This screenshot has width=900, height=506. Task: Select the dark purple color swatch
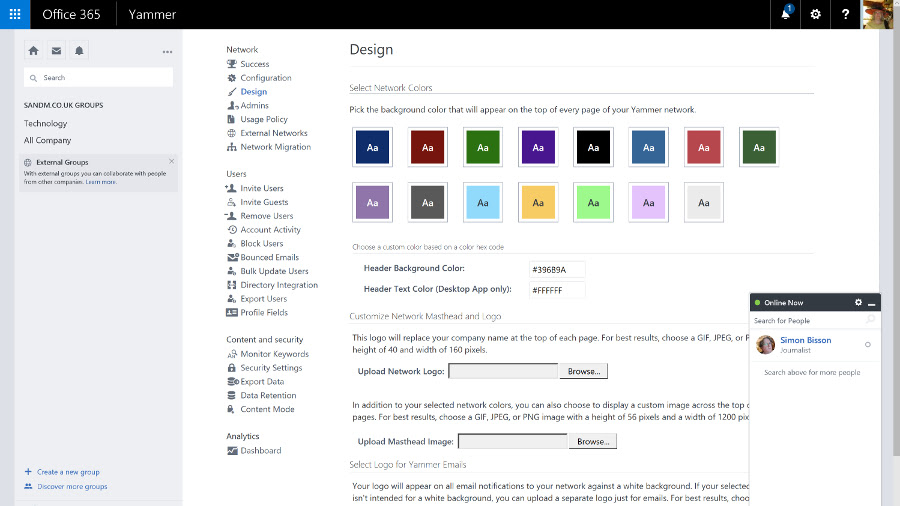point(538,147)
